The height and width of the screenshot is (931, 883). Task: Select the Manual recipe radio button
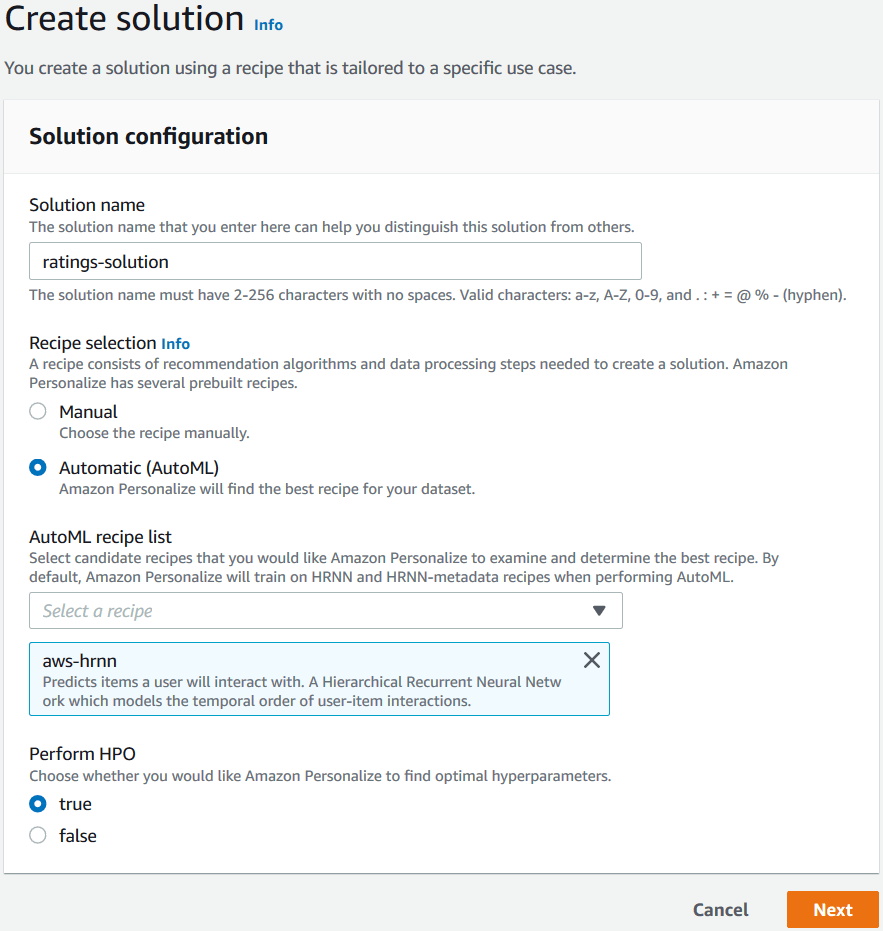[x=38, y=412]
